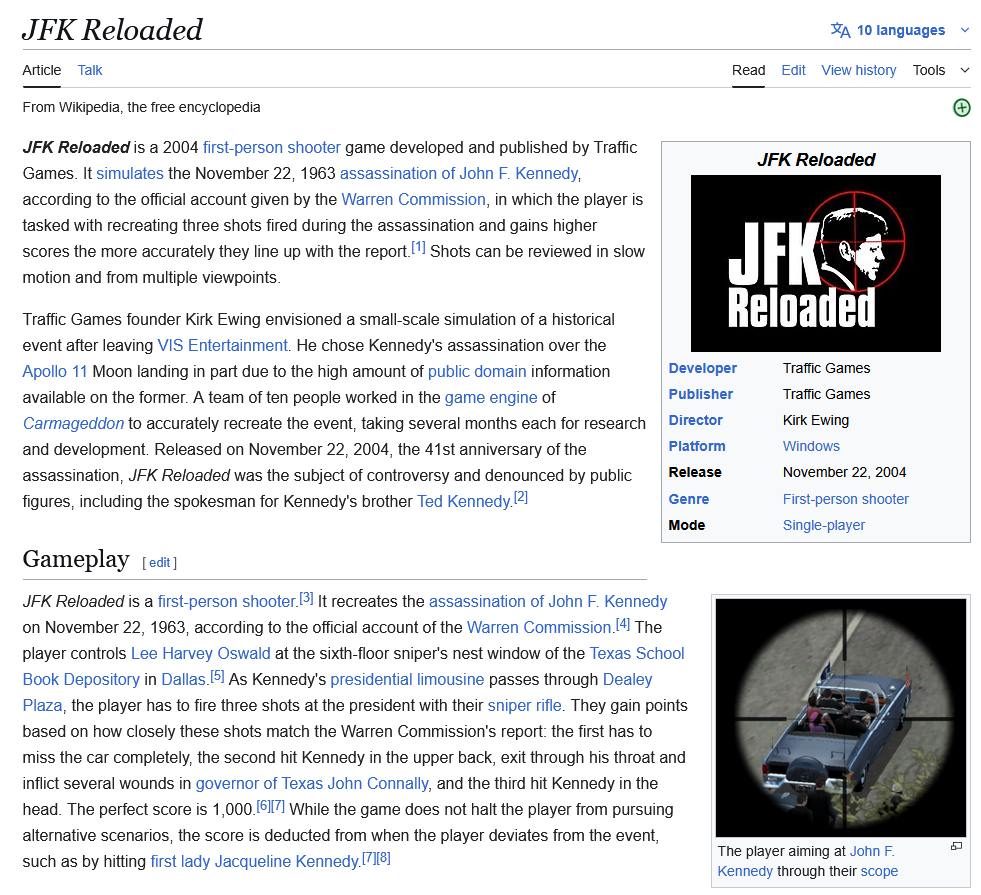This screenshot has height=895, width=981.
Task: Click the language translation icon
Action: (x=840, y=30)
